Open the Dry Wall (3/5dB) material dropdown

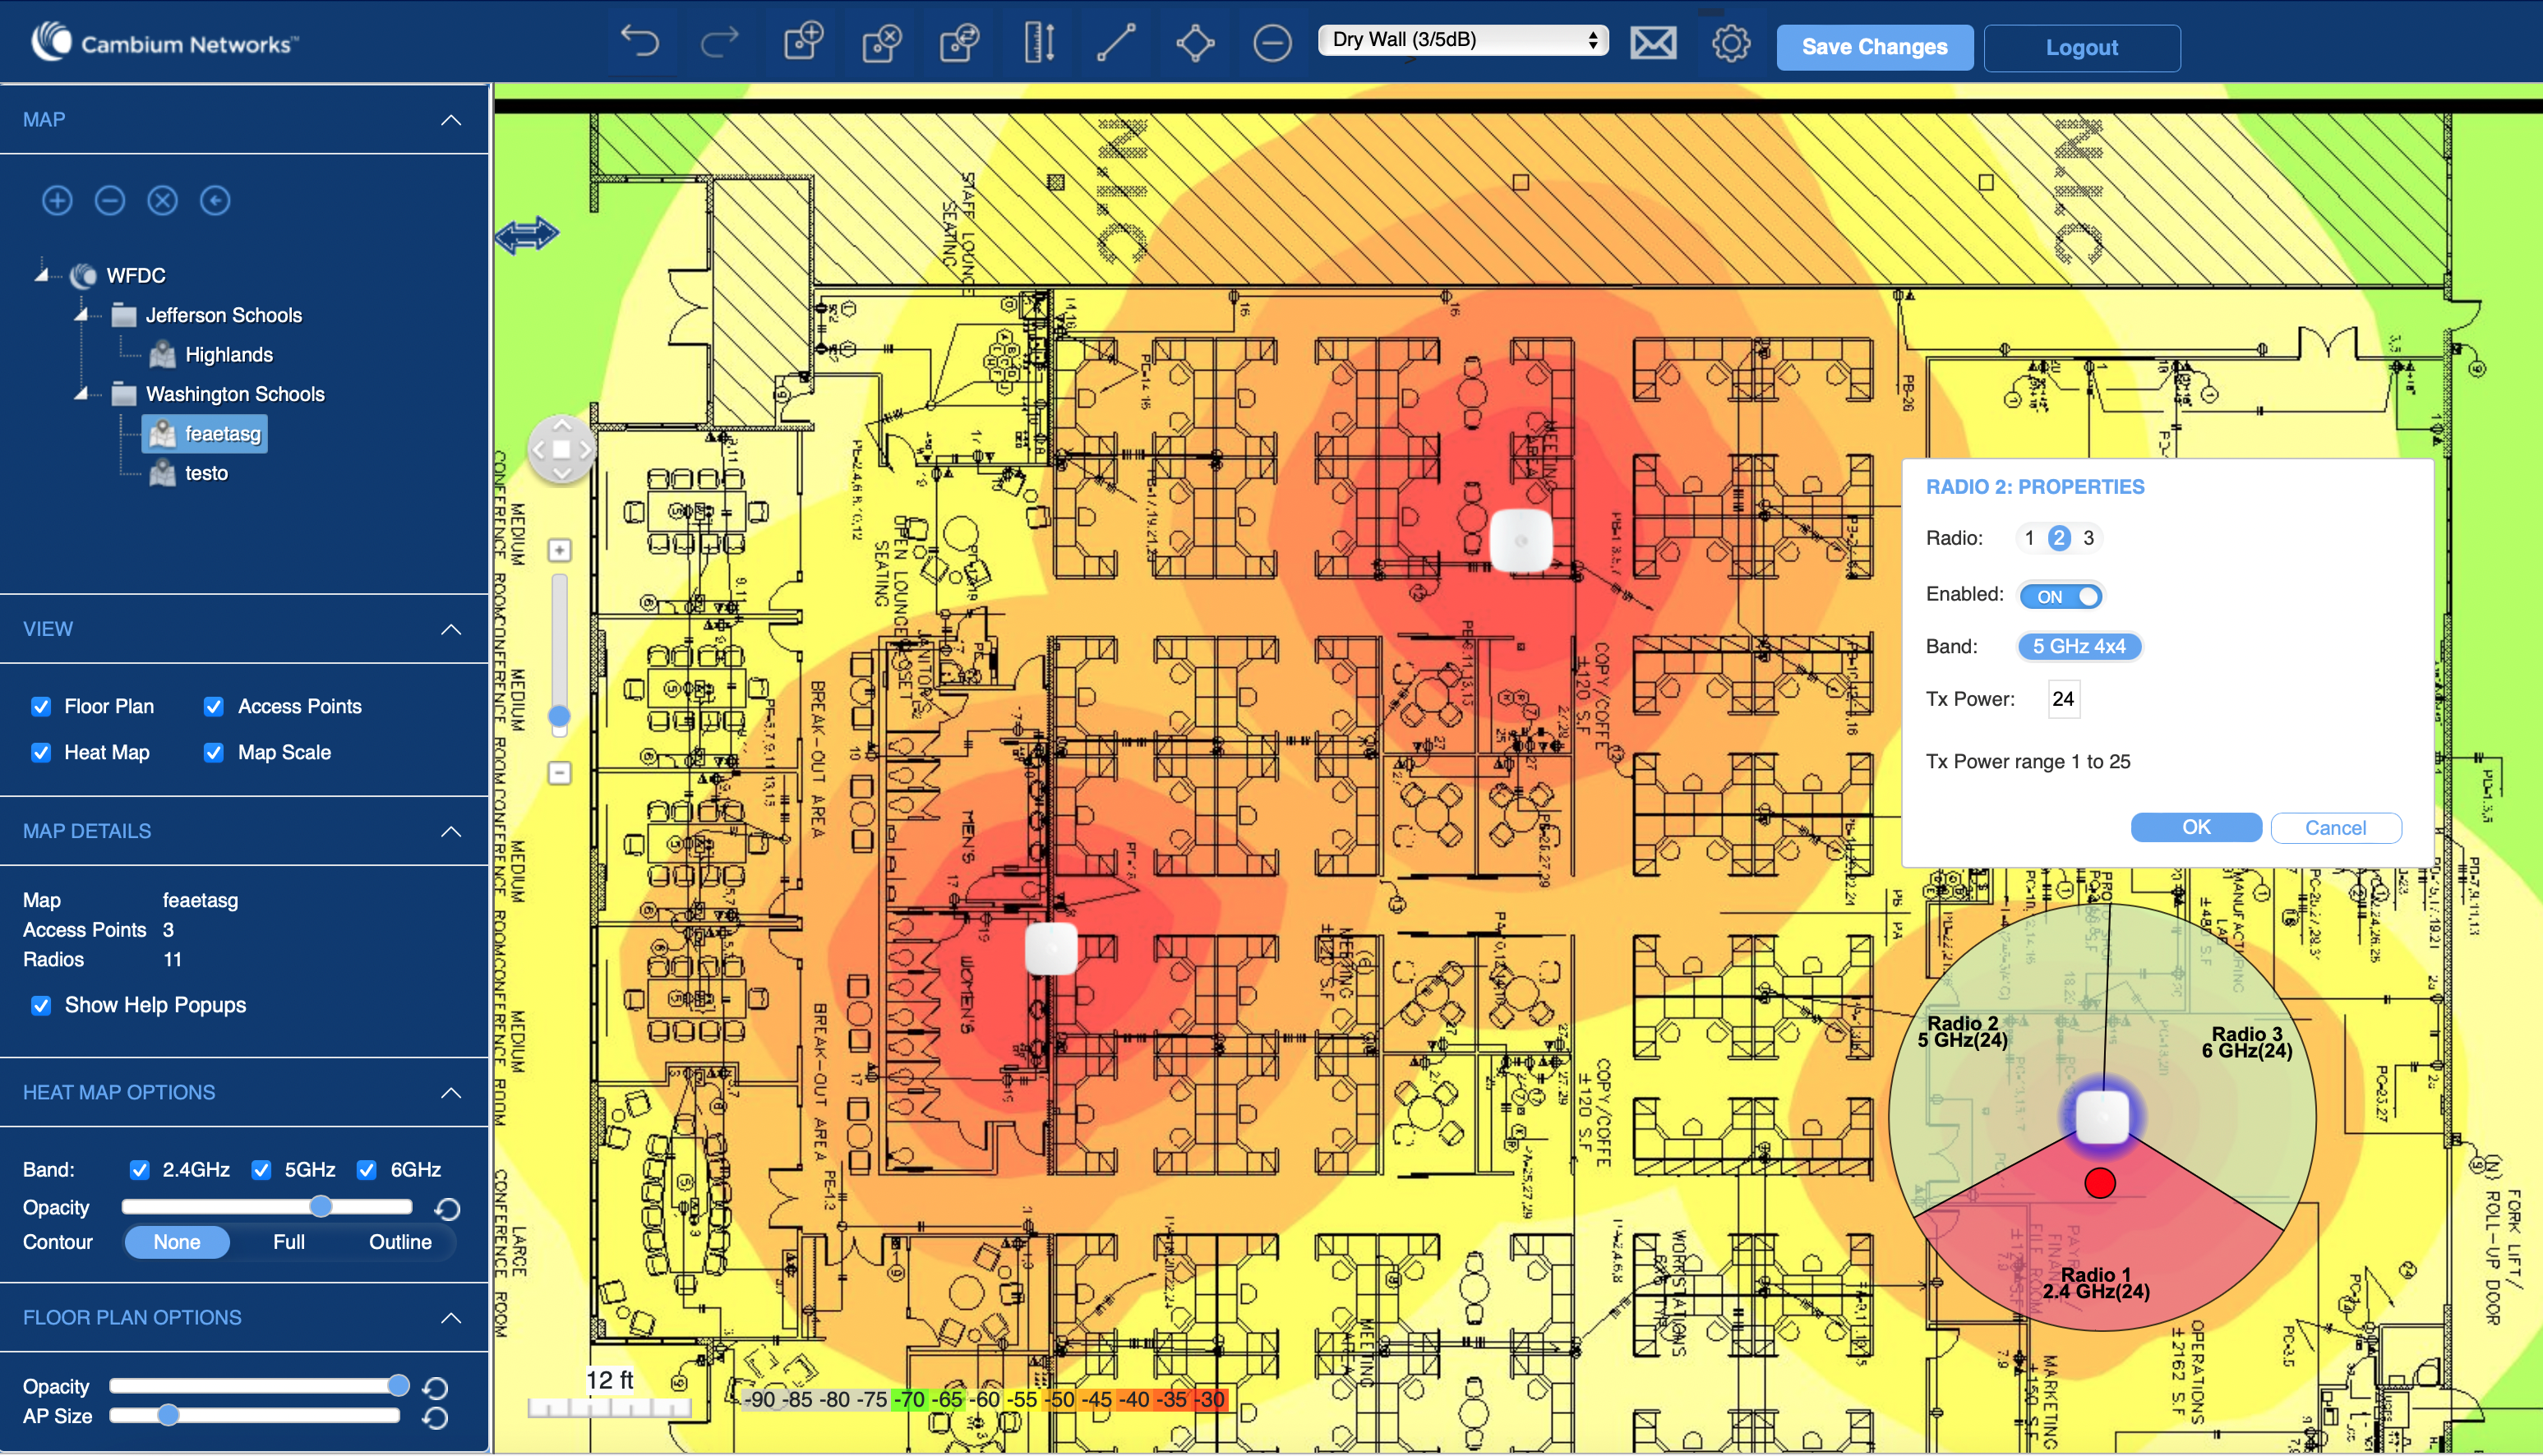coord(1463,40)
